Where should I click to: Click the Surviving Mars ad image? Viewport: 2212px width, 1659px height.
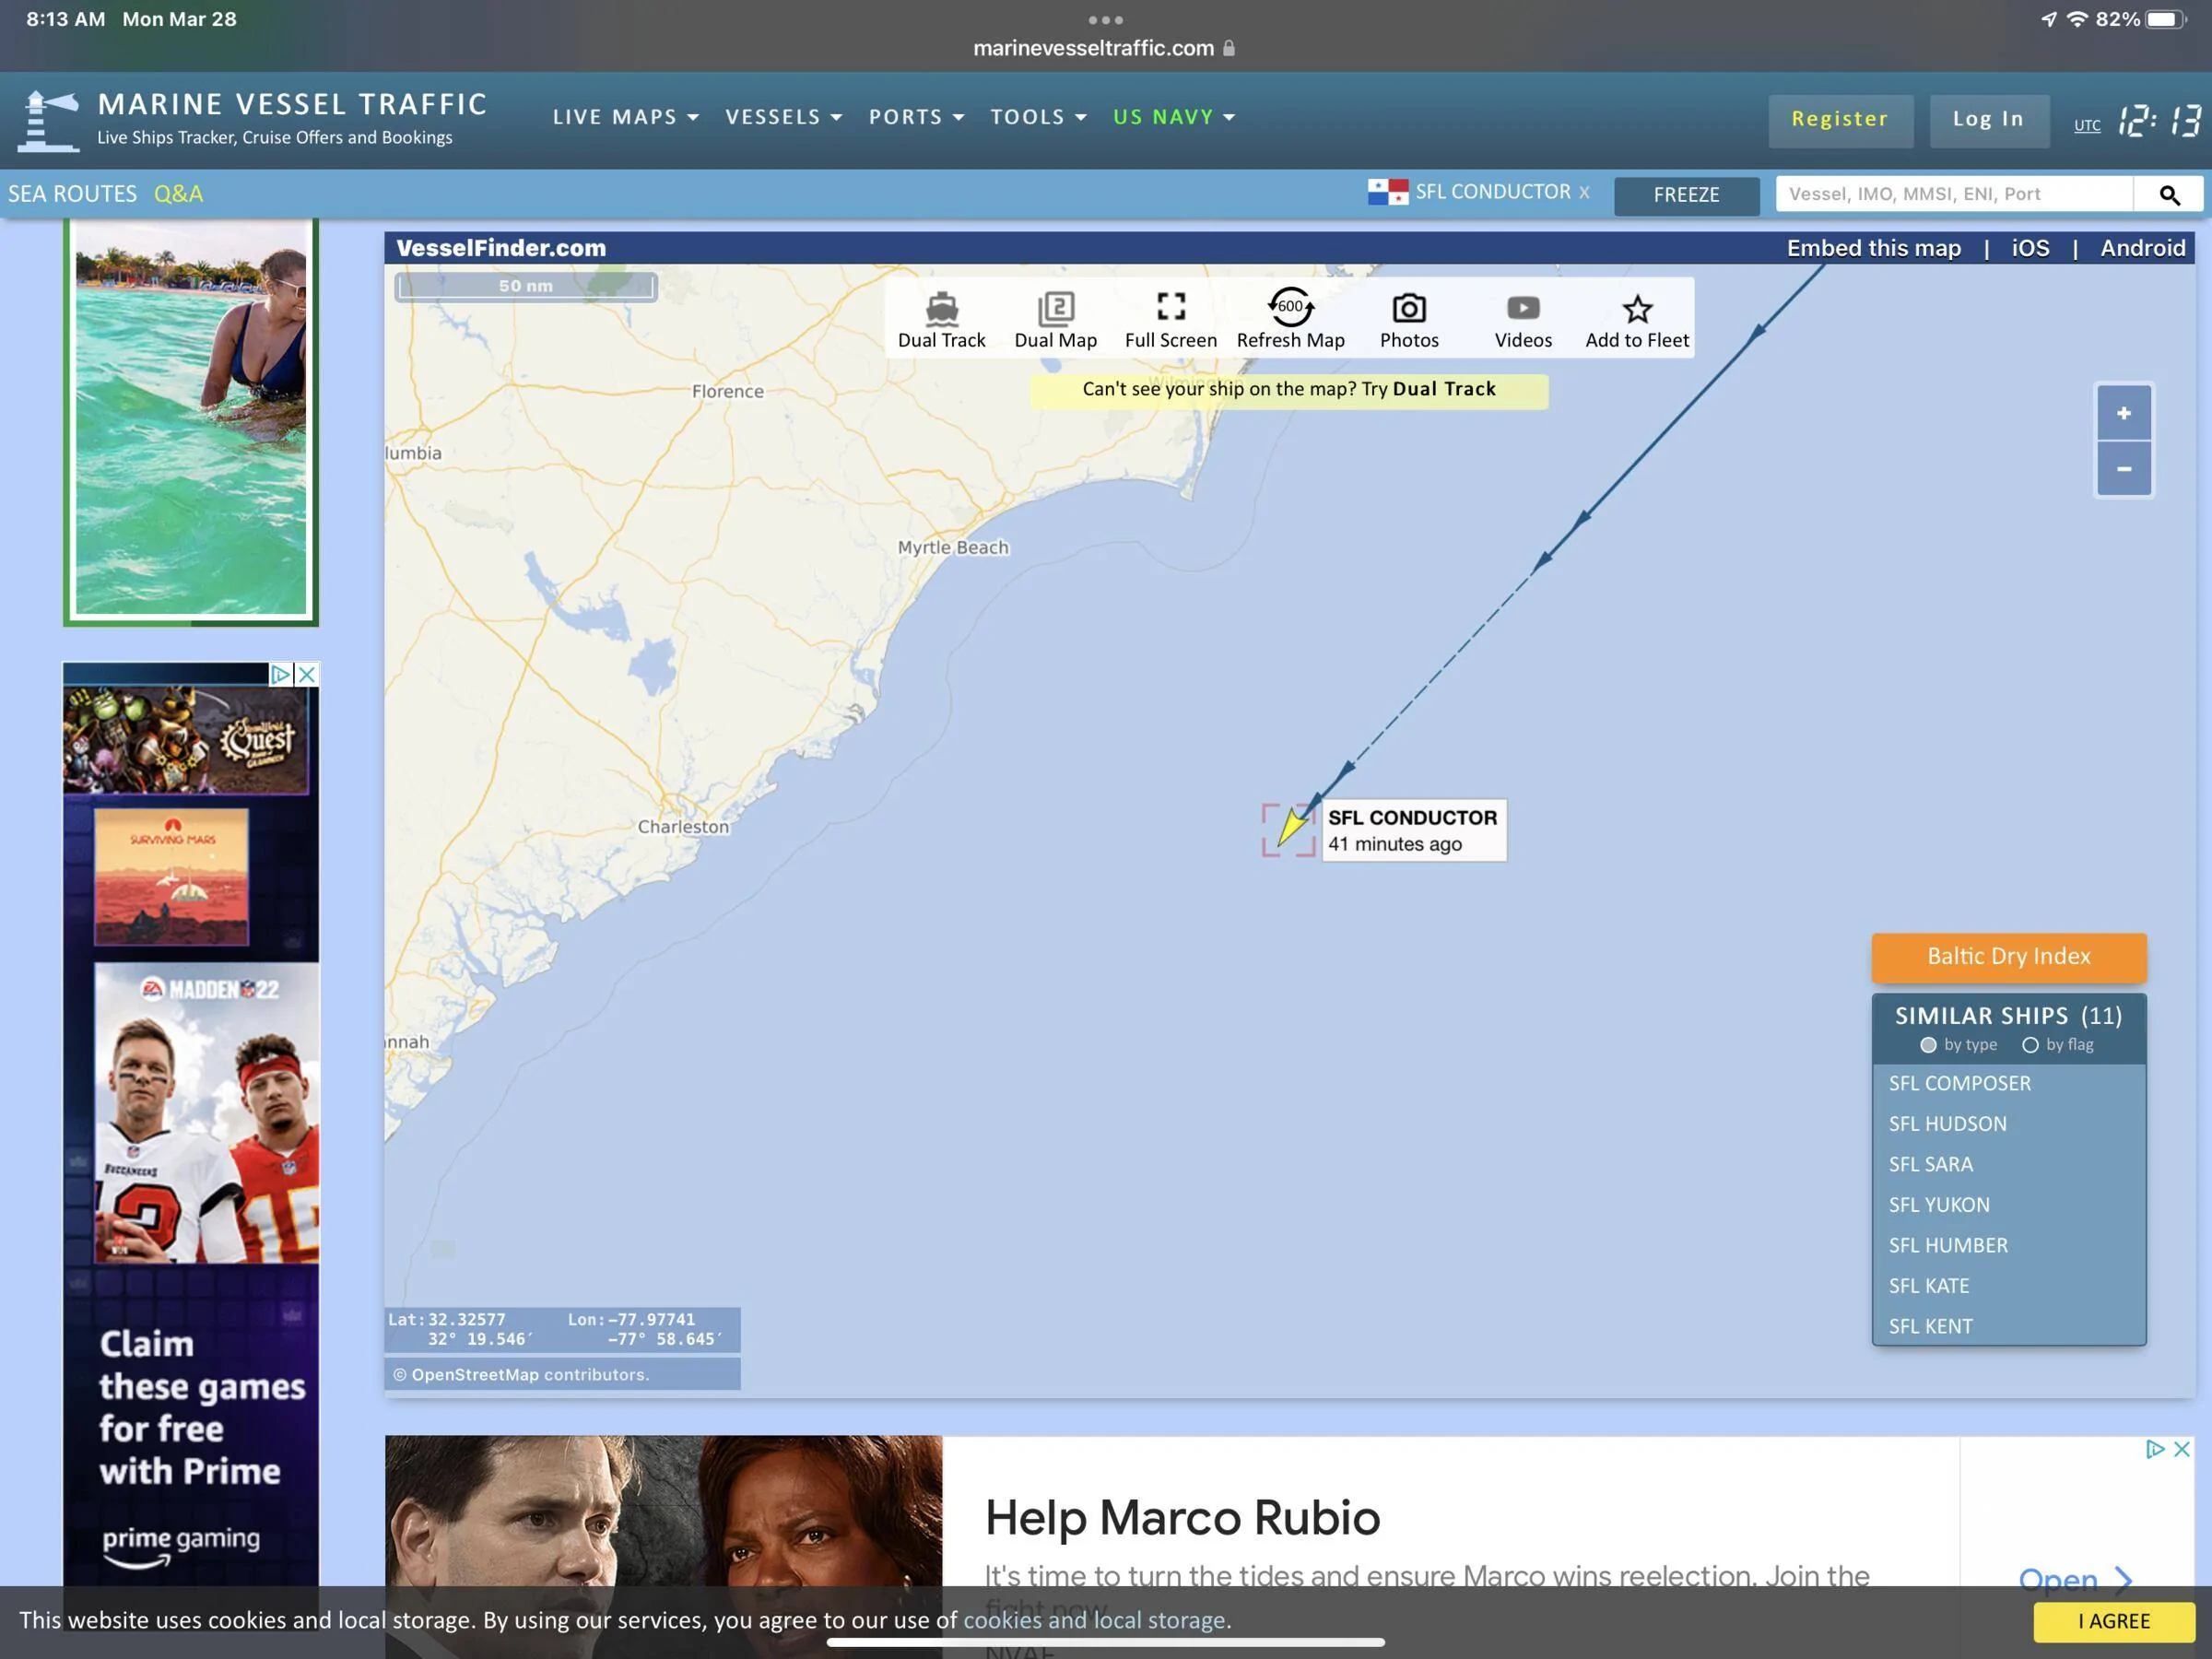[171, 877]
